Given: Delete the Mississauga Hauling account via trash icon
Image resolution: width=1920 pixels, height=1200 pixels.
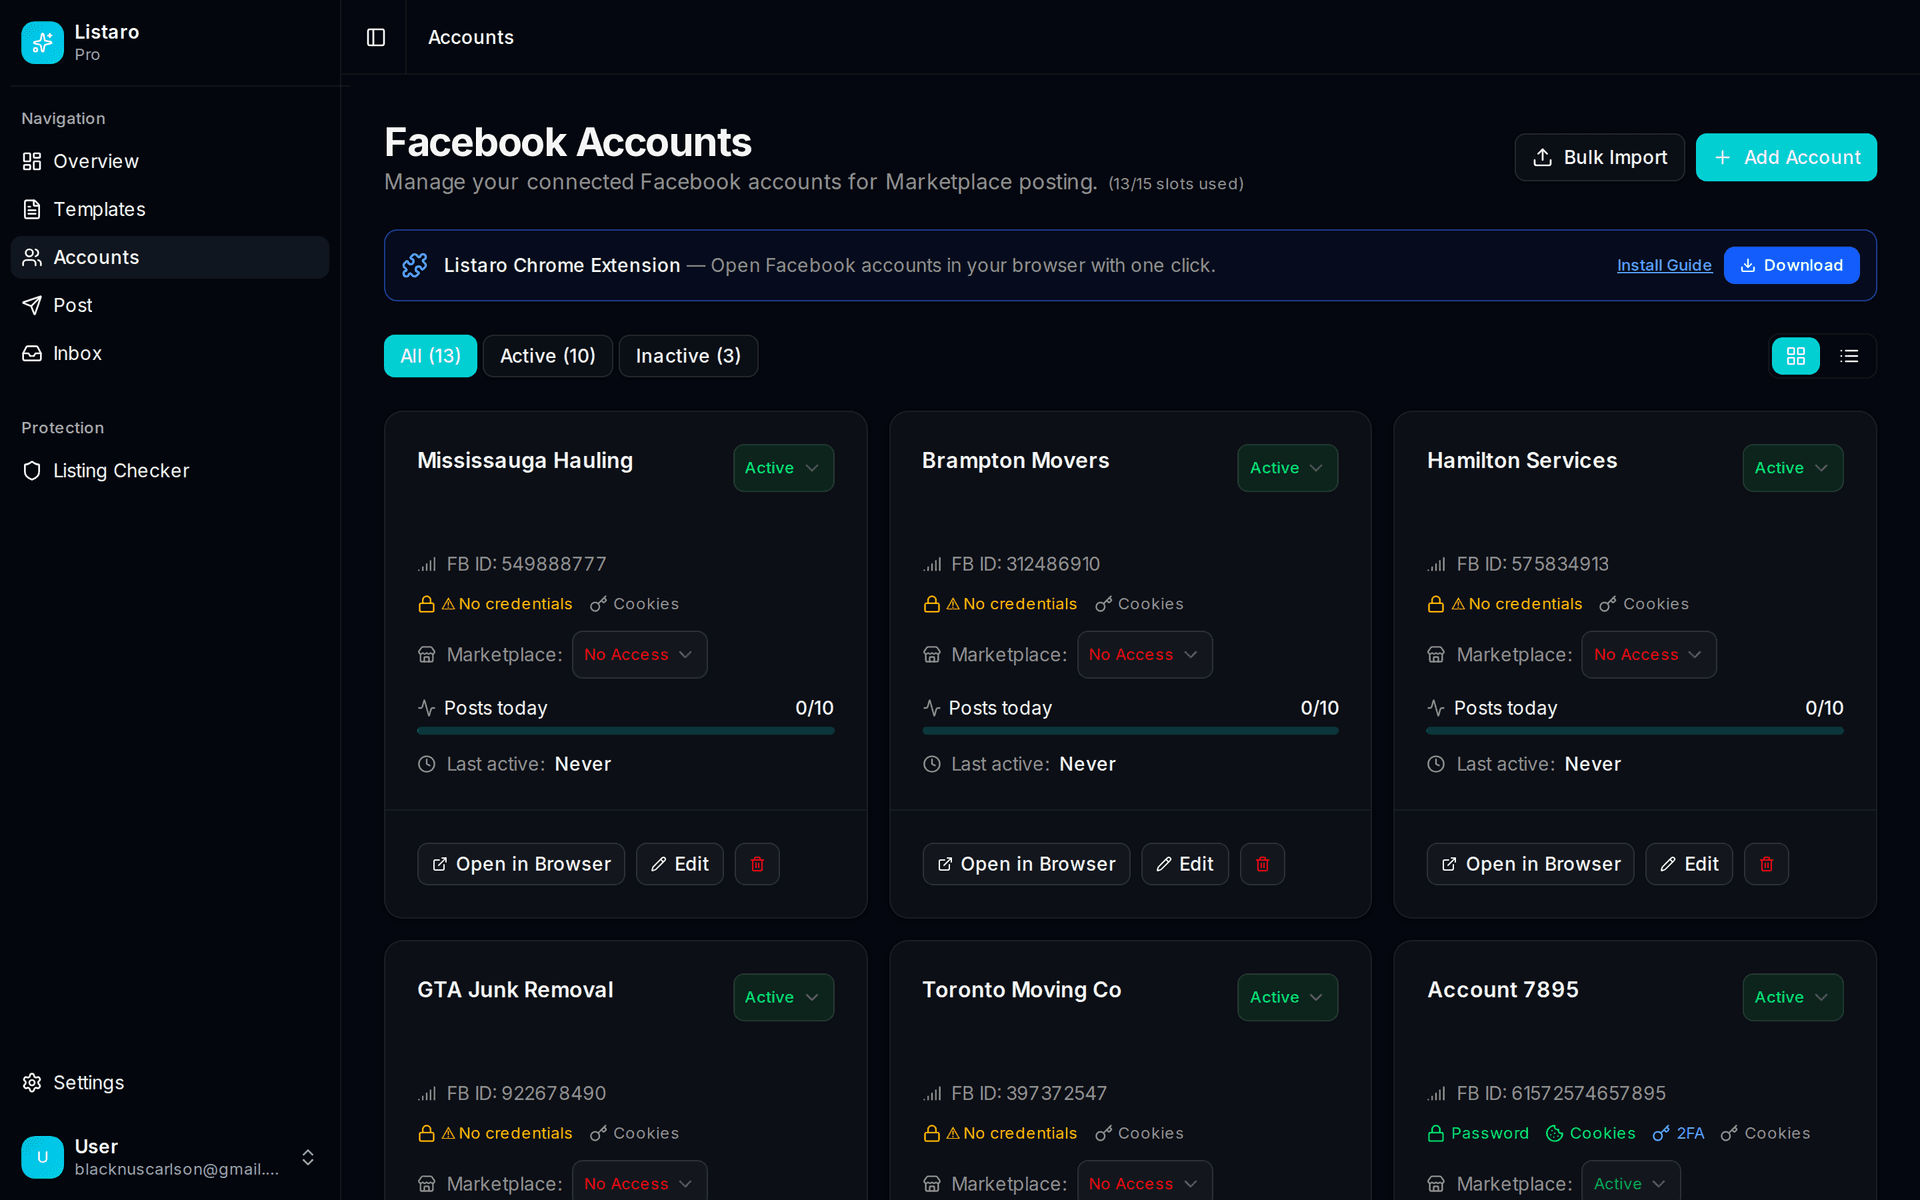Looking at the screenshot, I should tap(757, 863).
